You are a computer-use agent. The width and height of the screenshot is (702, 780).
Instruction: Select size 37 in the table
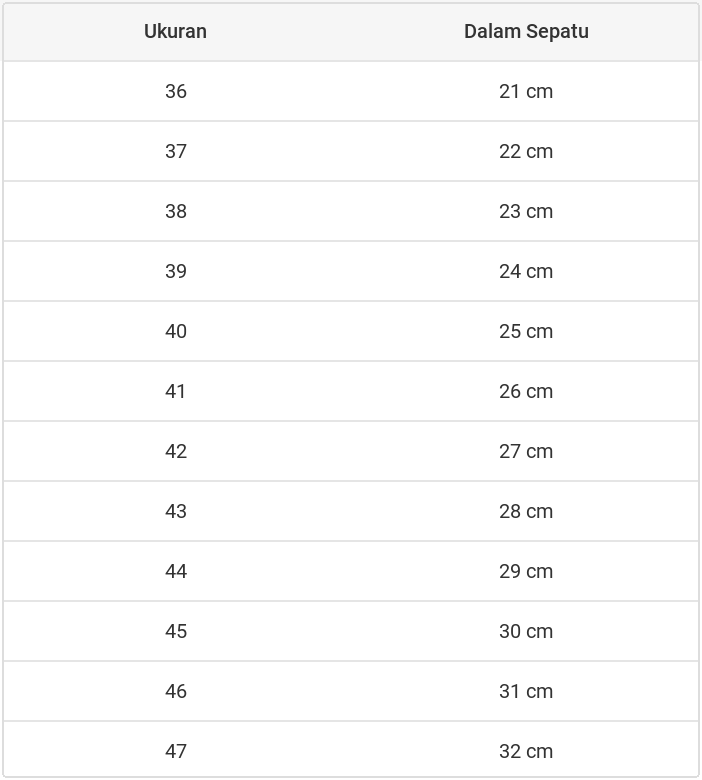coord(176,151)
